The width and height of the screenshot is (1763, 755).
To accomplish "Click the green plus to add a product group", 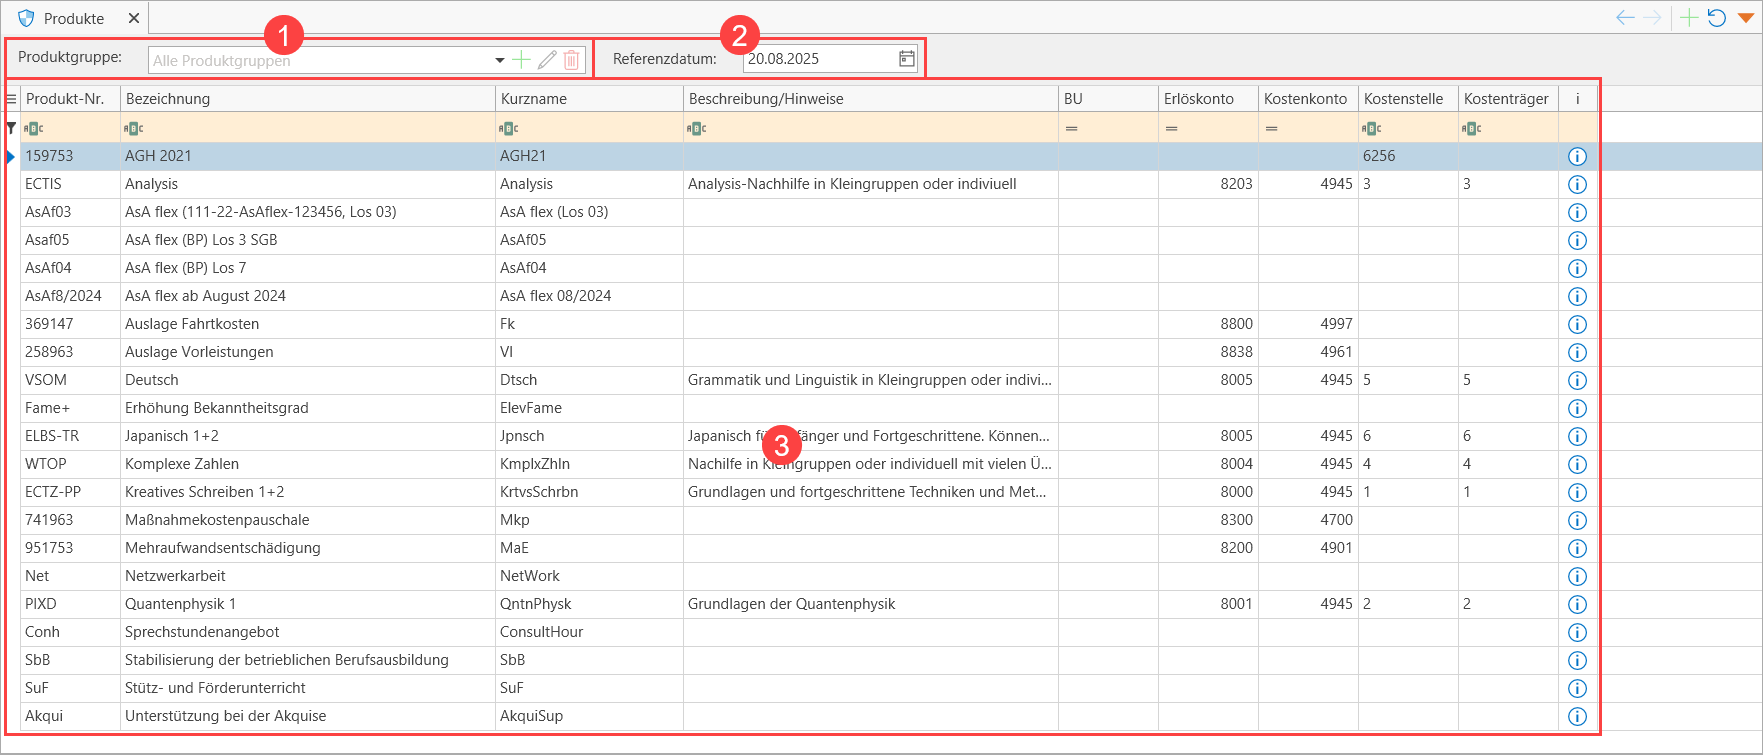I will [x=521, y=60].
